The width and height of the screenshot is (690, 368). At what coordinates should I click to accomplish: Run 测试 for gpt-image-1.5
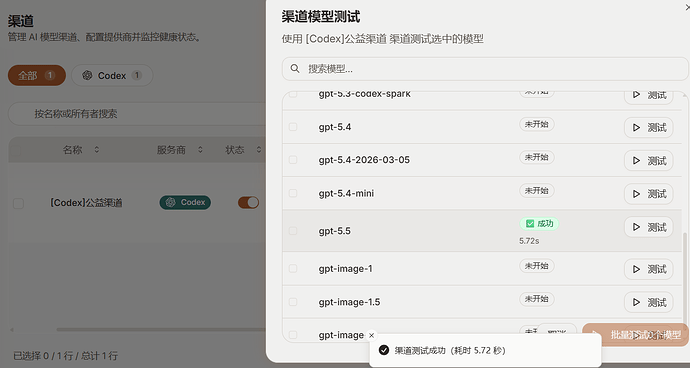(x=649, y=302)
